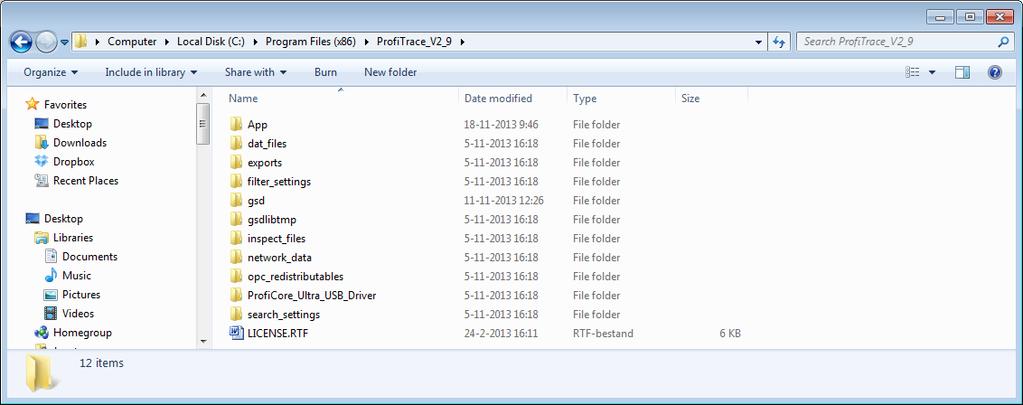Click the 24-2-2013 16:11 date cell

(x=501, y=333)
